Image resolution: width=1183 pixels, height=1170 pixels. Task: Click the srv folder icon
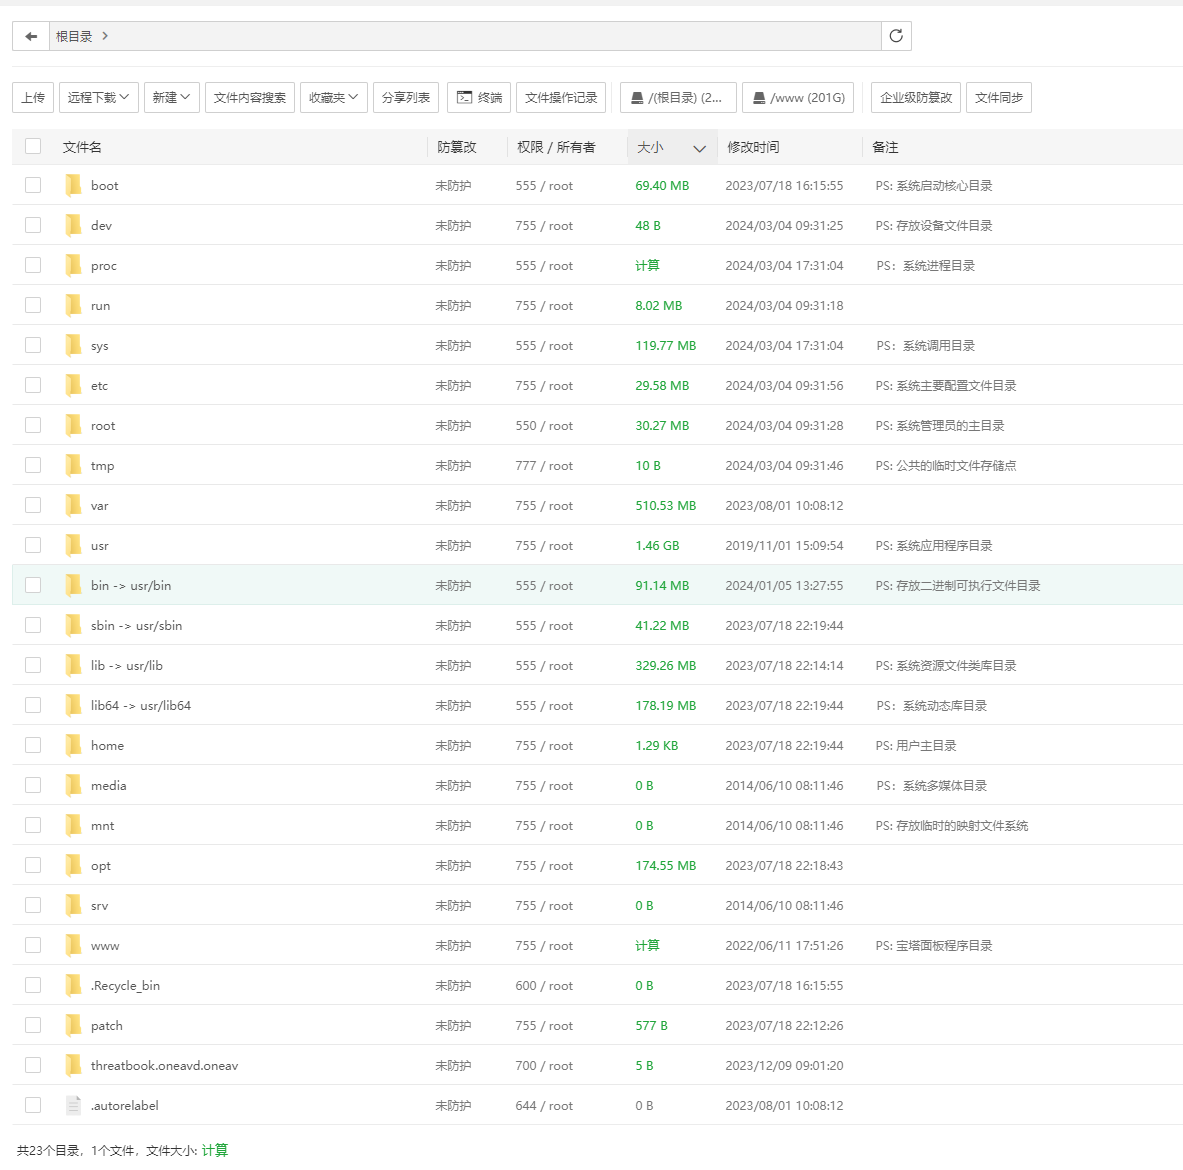(x=73, y=905)
